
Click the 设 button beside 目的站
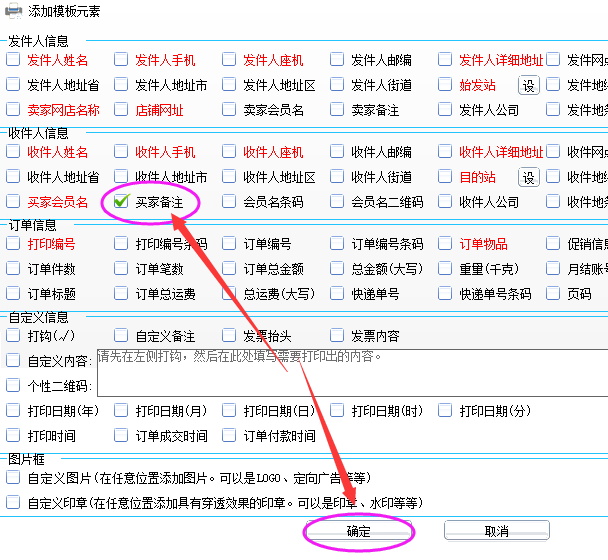[x=528, y=177]
